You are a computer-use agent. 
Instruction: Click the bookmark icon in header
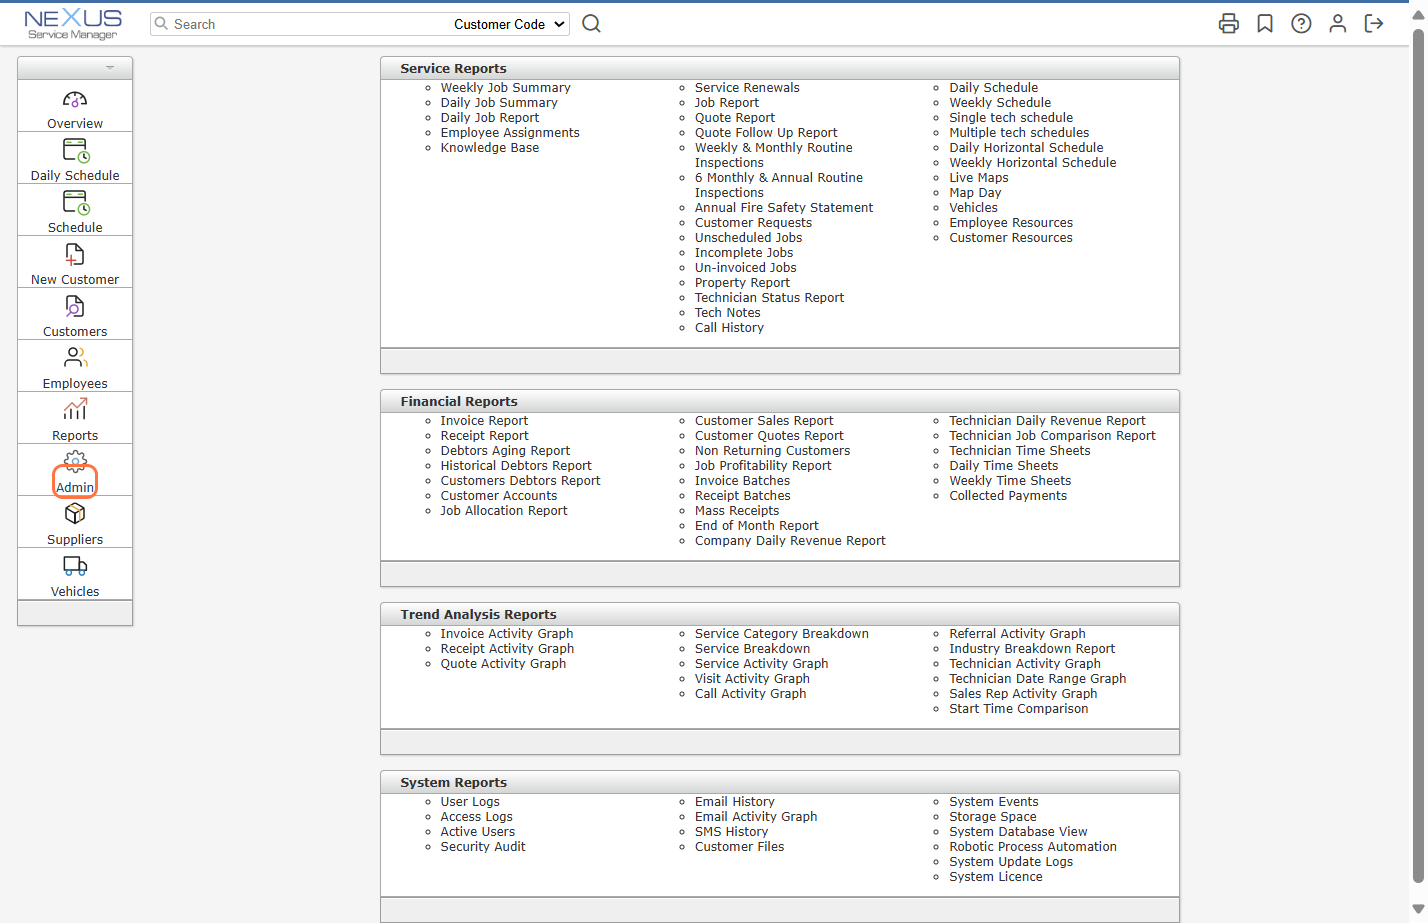(1265, 24)
